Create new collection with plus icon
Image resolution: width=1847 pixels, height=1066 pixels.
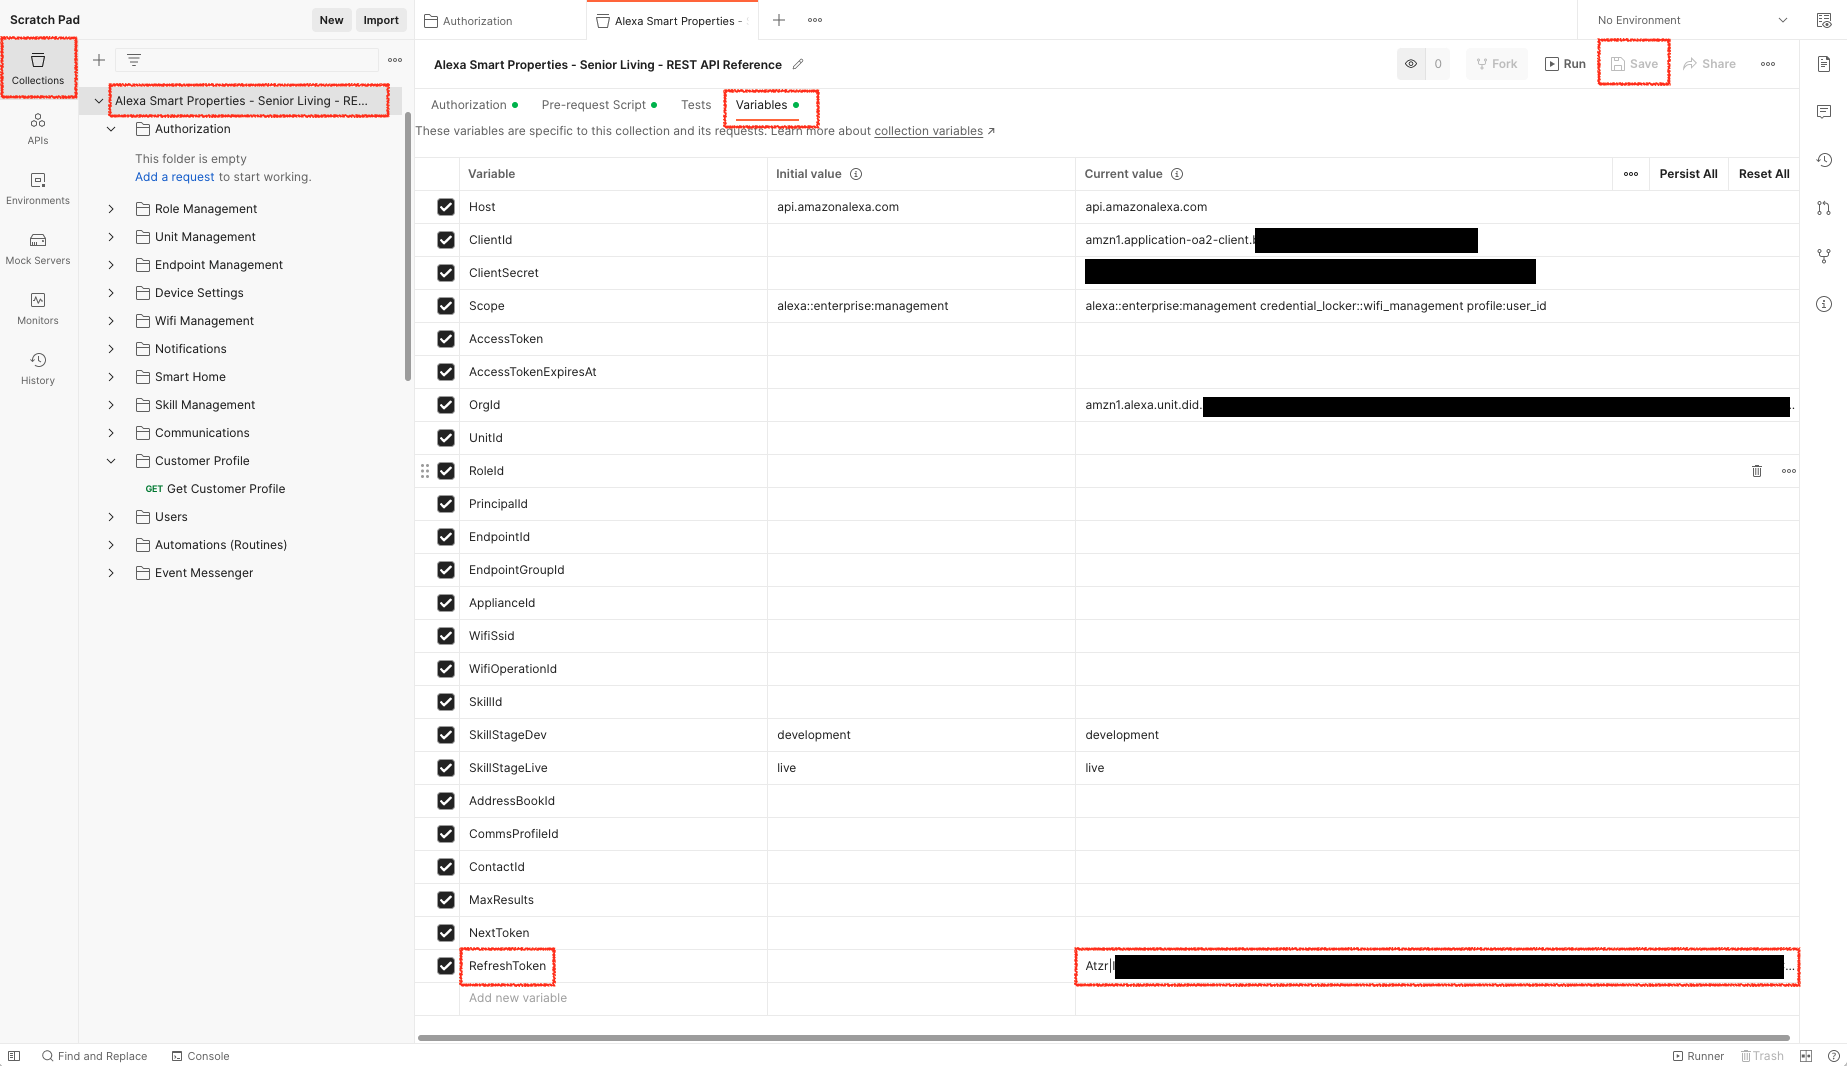(99, 60)
